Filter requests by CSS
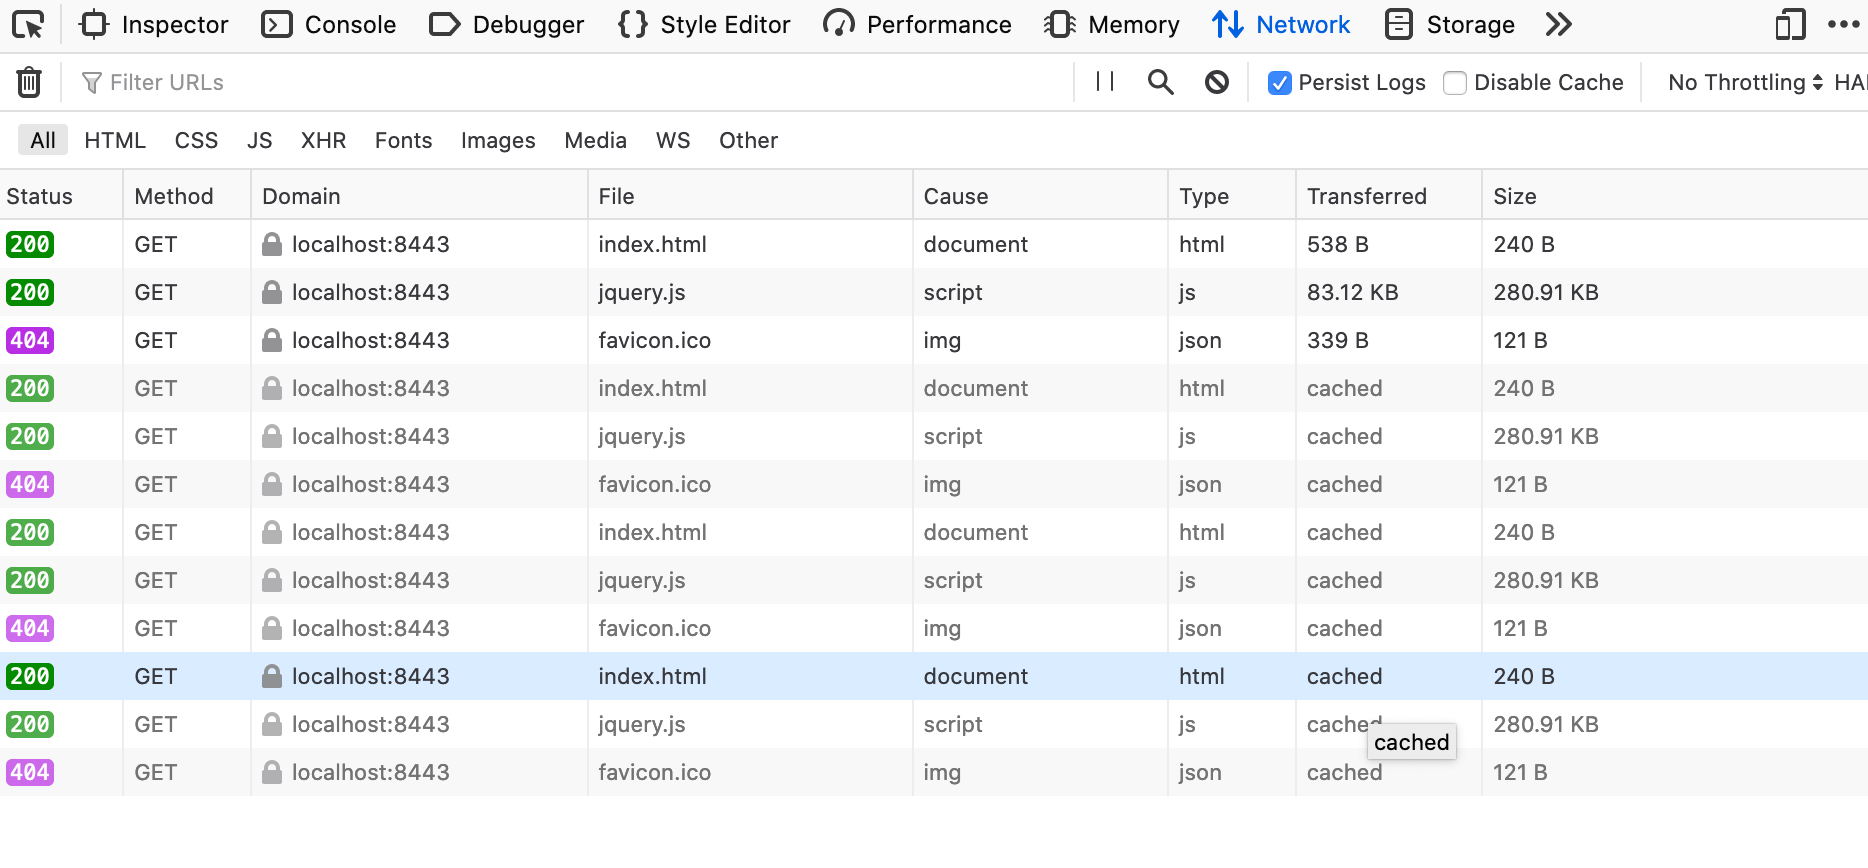Viewport: 1868px width, 868px height. pos(196,140)
